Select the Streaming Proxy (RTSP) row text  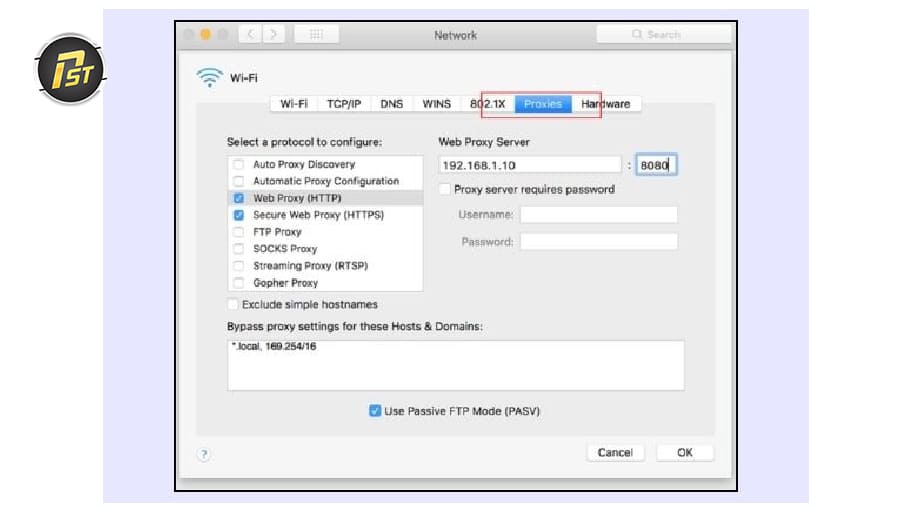pos(311,266)
